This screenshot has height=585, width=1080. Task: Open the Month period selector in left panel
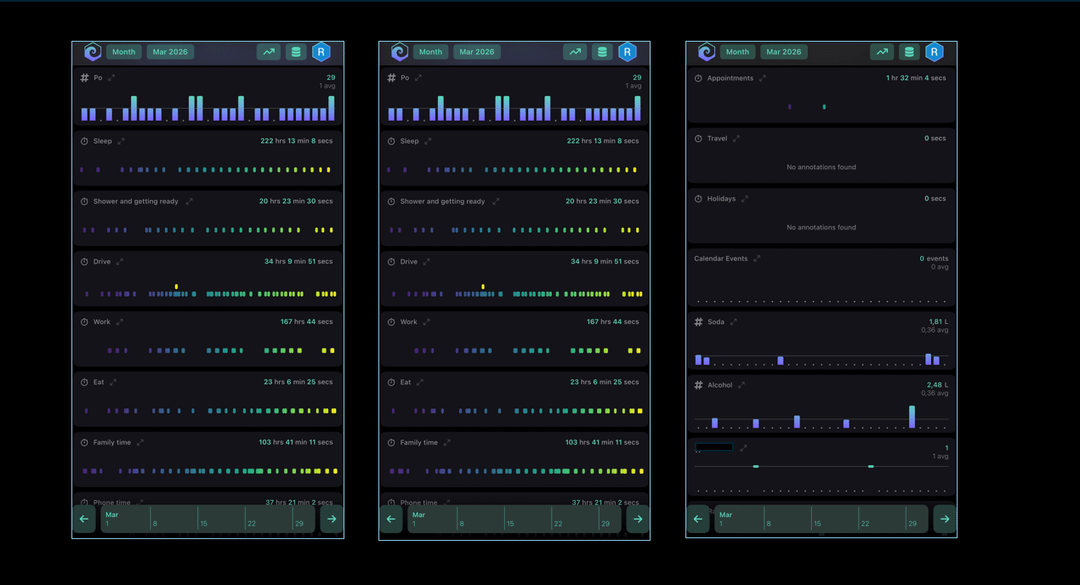tap(124, 52)
